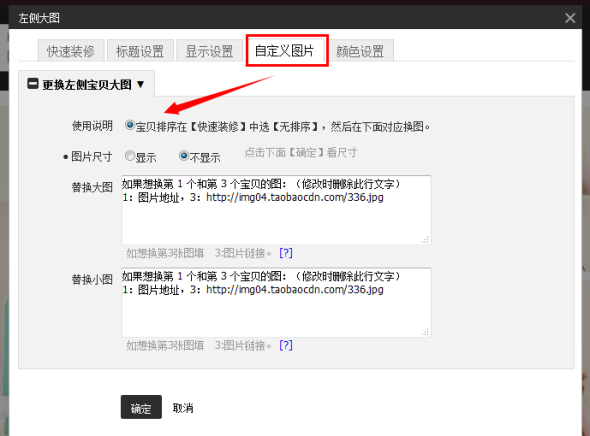Image resolution: width=590 pixels, height=436 pixels.
Task: Open the 快速装修 tab
Action: (71, 50)
